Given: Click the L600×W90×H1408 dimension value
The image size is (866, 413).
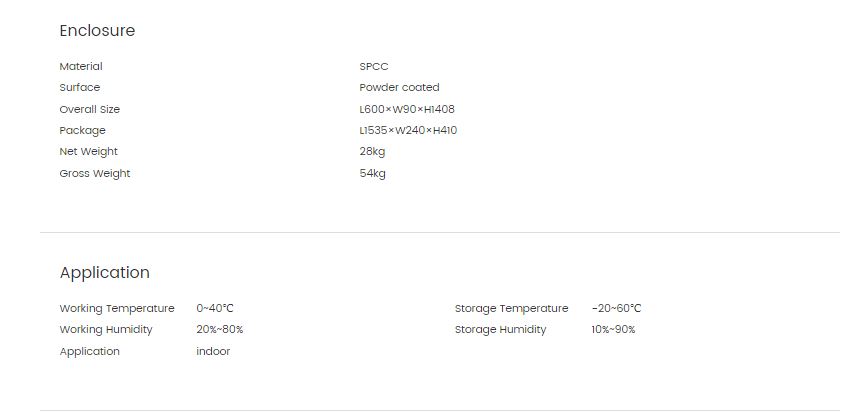Looking at the screenshot, I should click(x=407, y=109).
